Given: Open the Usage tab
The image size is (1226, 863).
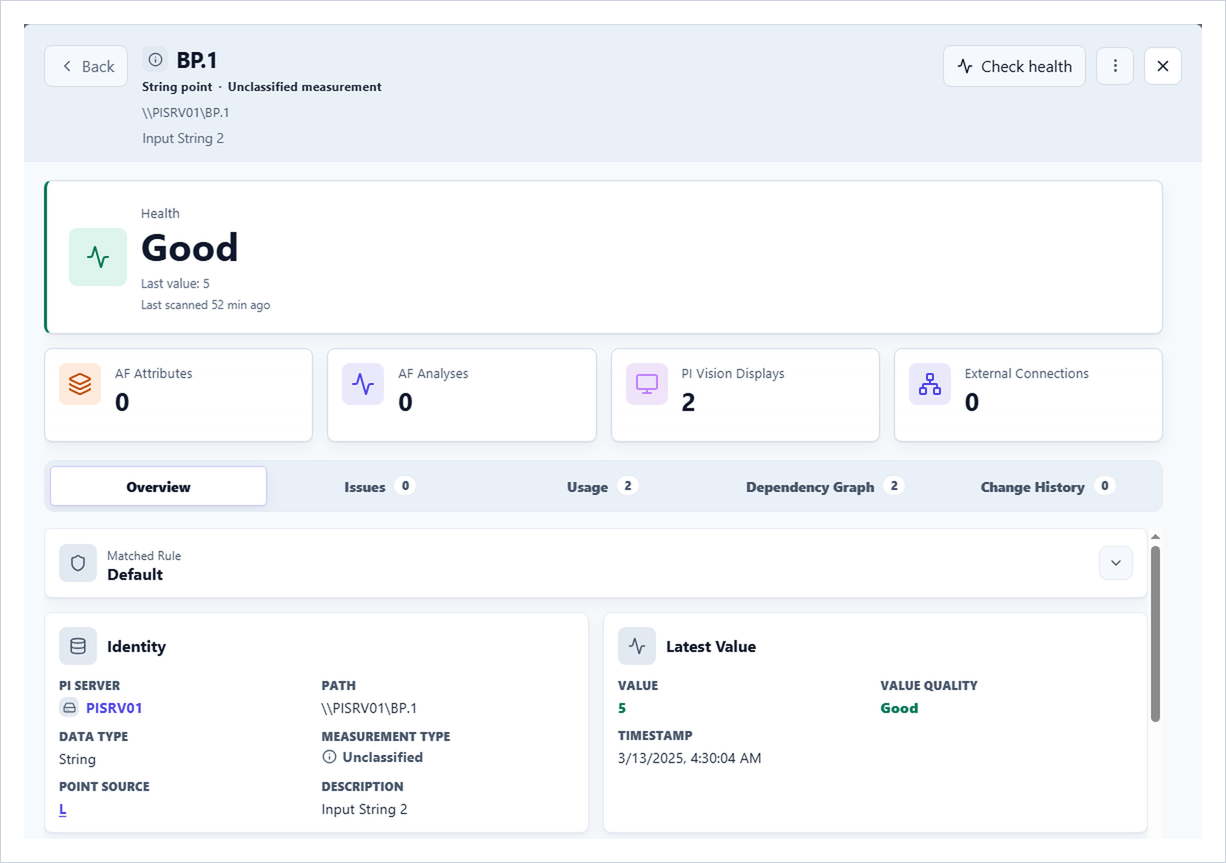Looking at the screenshot, I should 602,487.
